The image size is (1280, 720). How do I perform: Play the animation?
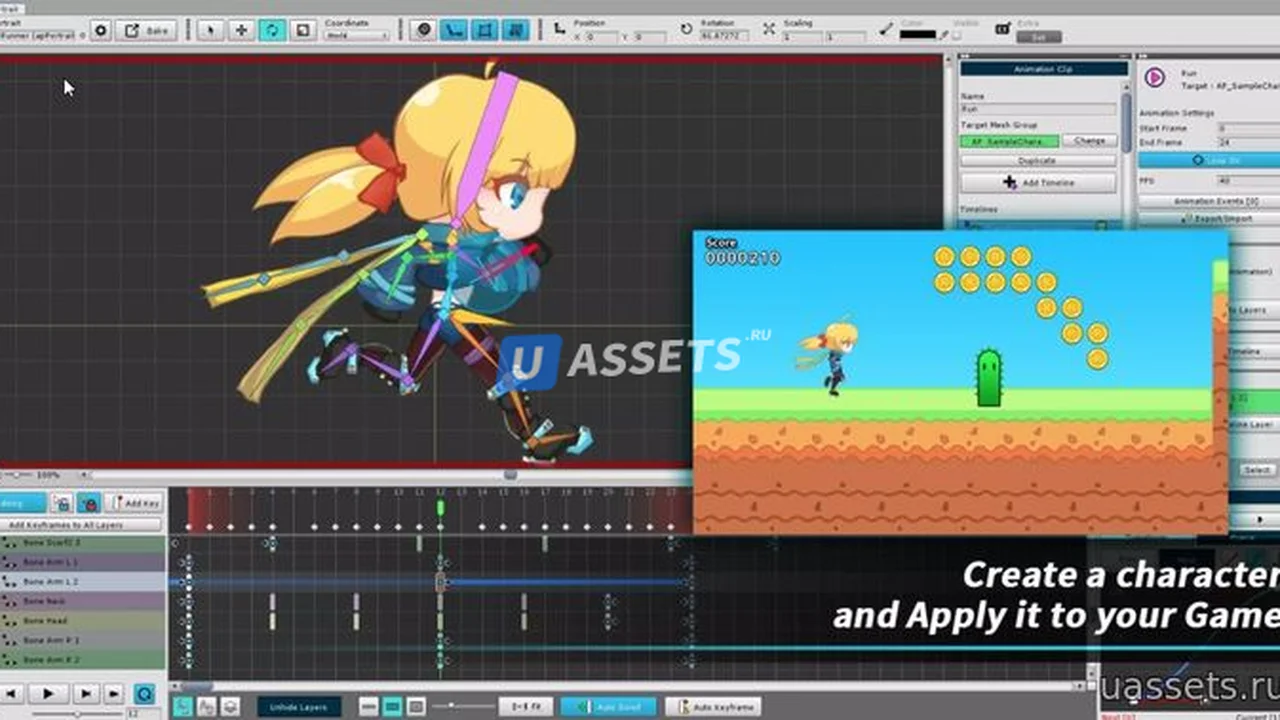pos(48,693)
